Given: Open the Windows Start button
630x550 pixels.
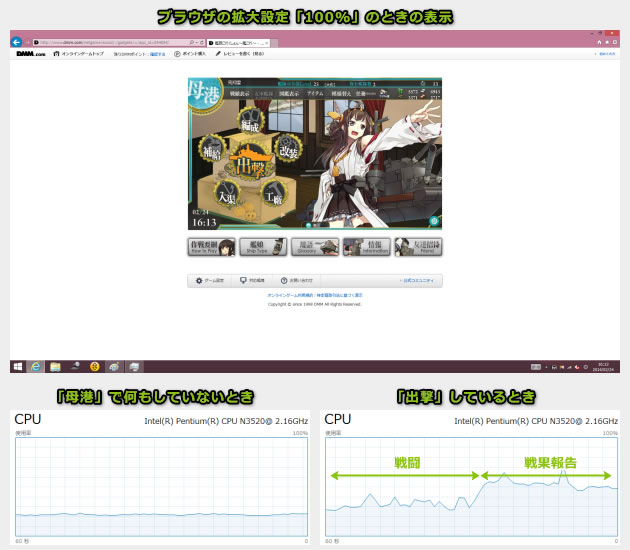Looking at the screenshot, I should 18,366.
